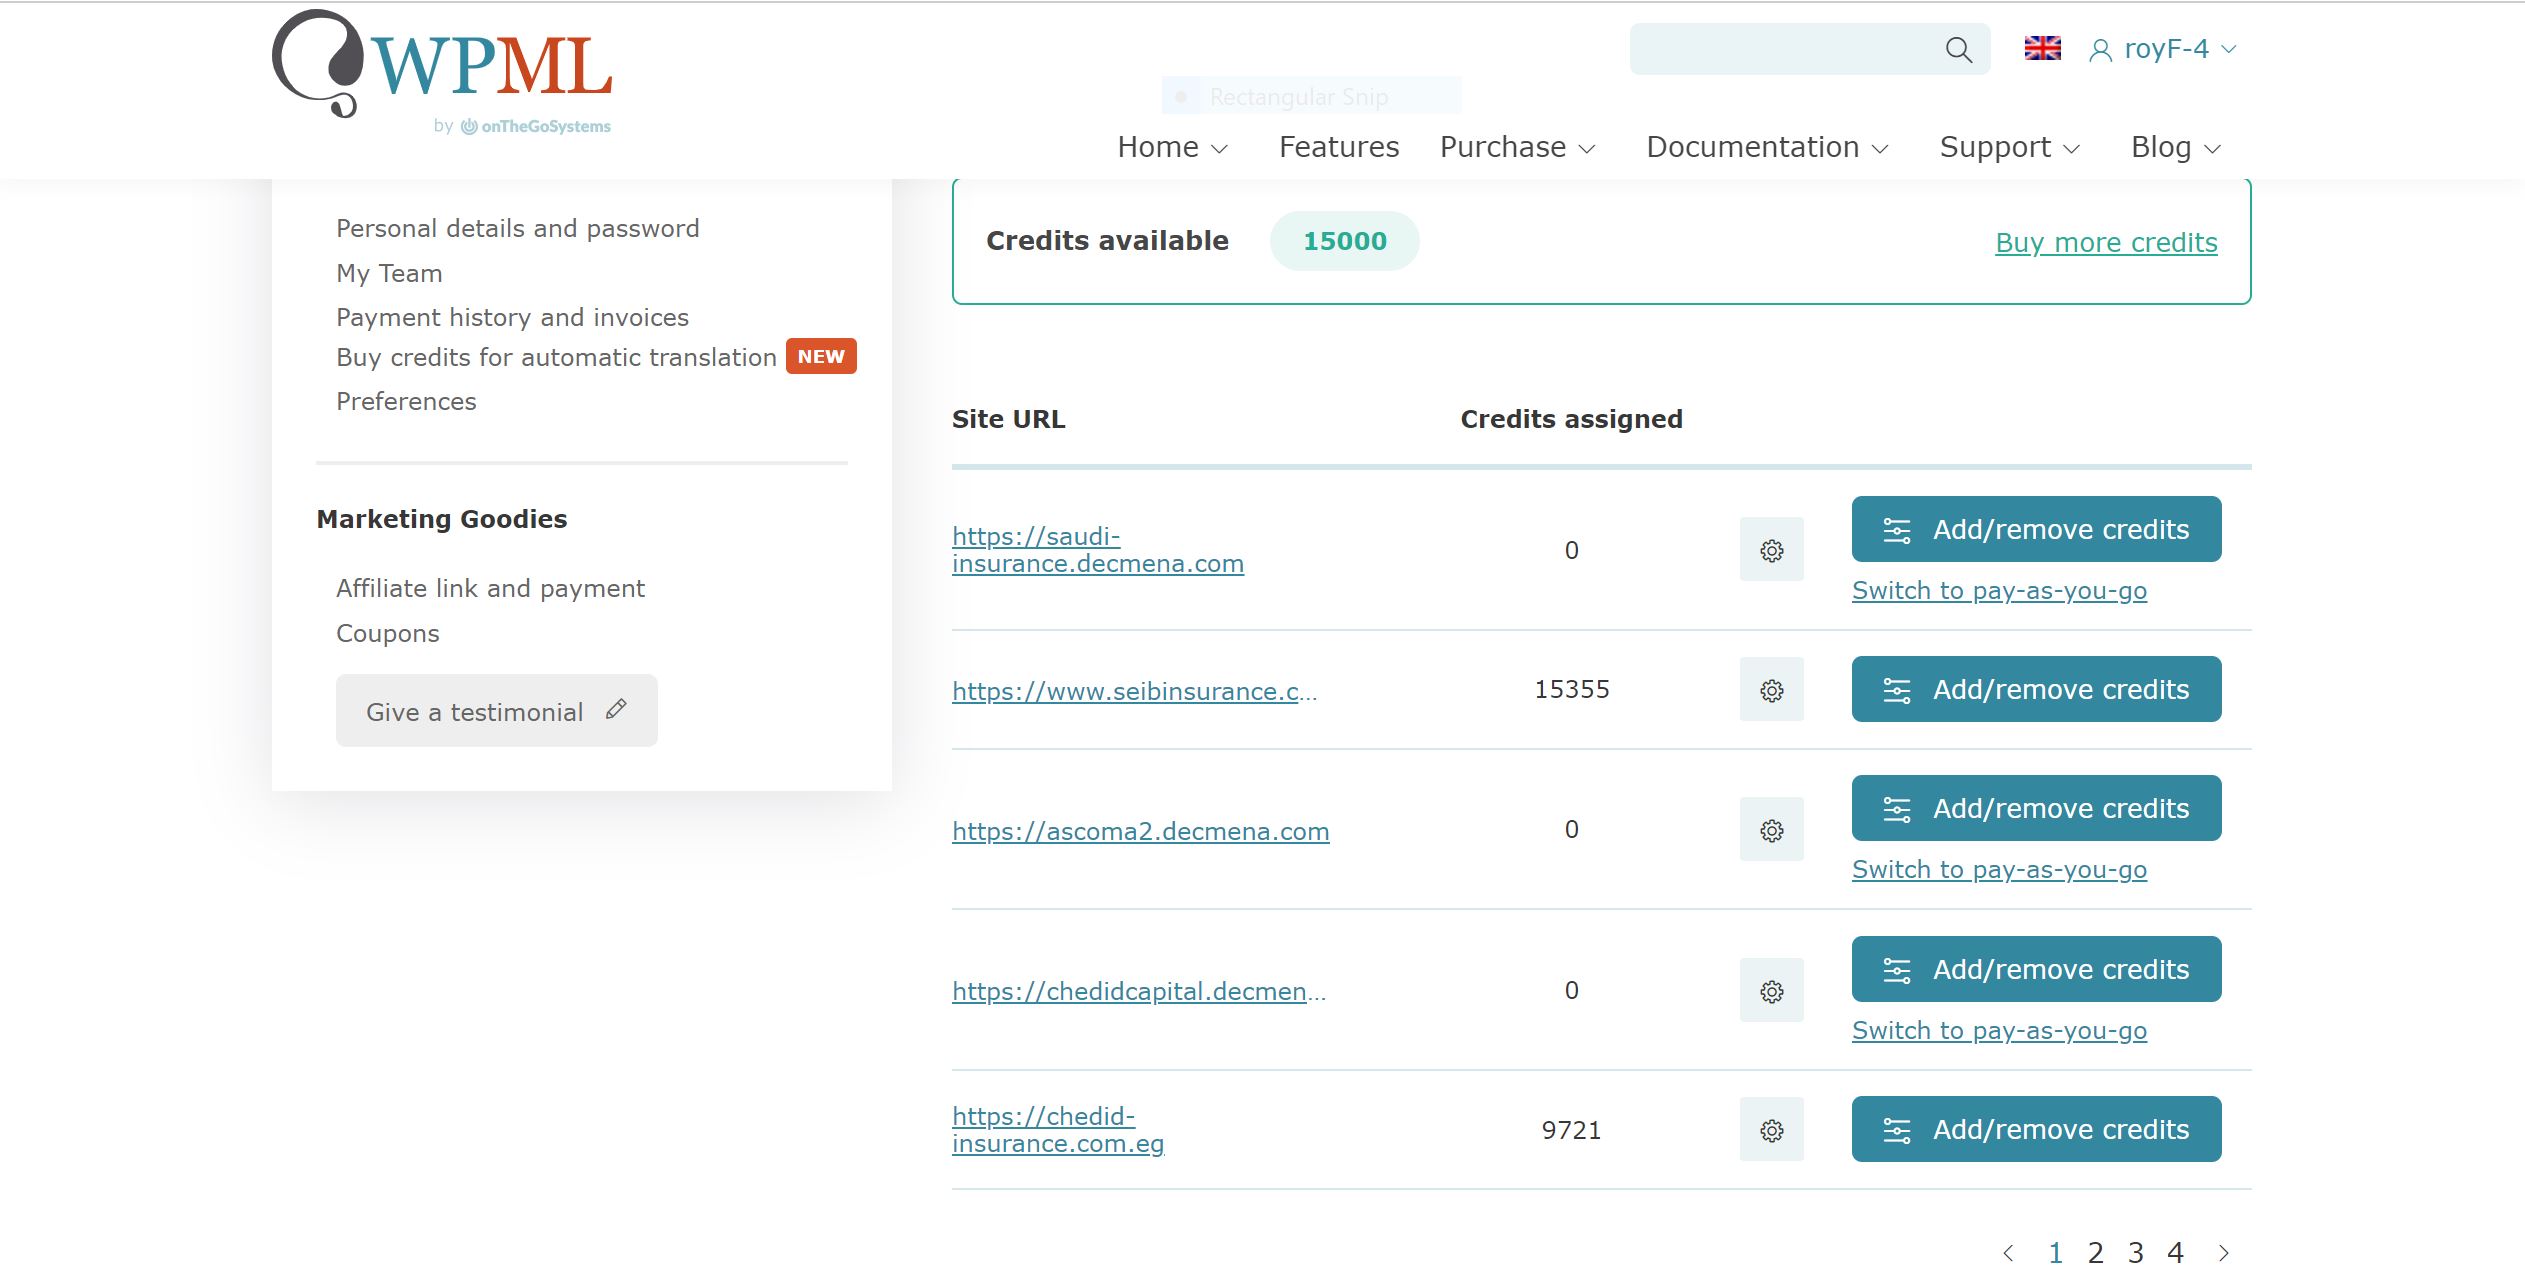This screenshot has width=2525, height=1275.
Task: Open https://www.seibinsurance.c... link
Action: [x=1134, y=691]
